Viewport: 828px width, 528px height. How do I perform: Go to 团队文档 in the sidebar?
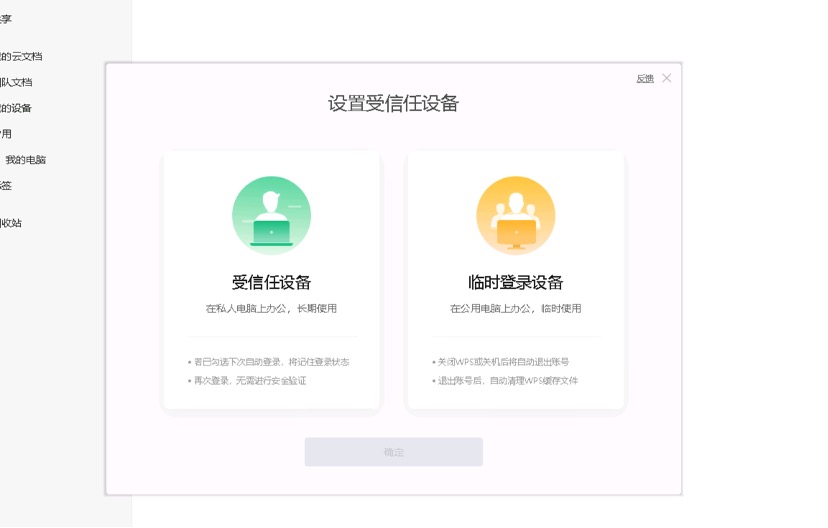[x=16, y=82]
